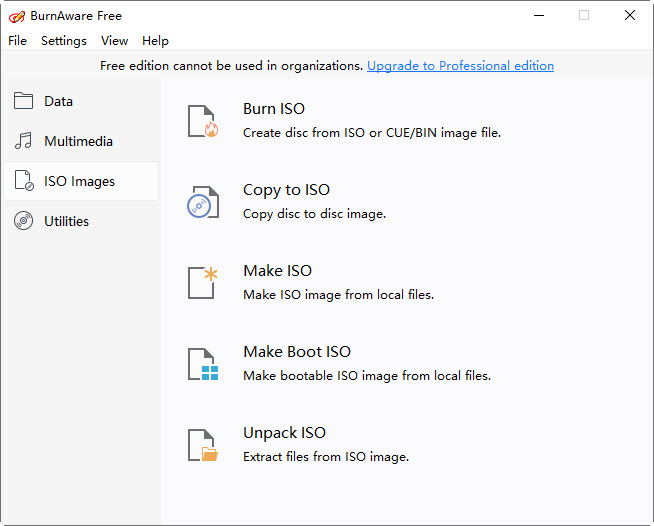Open the View menu
The width and height of the screenshot is (654, 526).
click(x=114, y=41)
